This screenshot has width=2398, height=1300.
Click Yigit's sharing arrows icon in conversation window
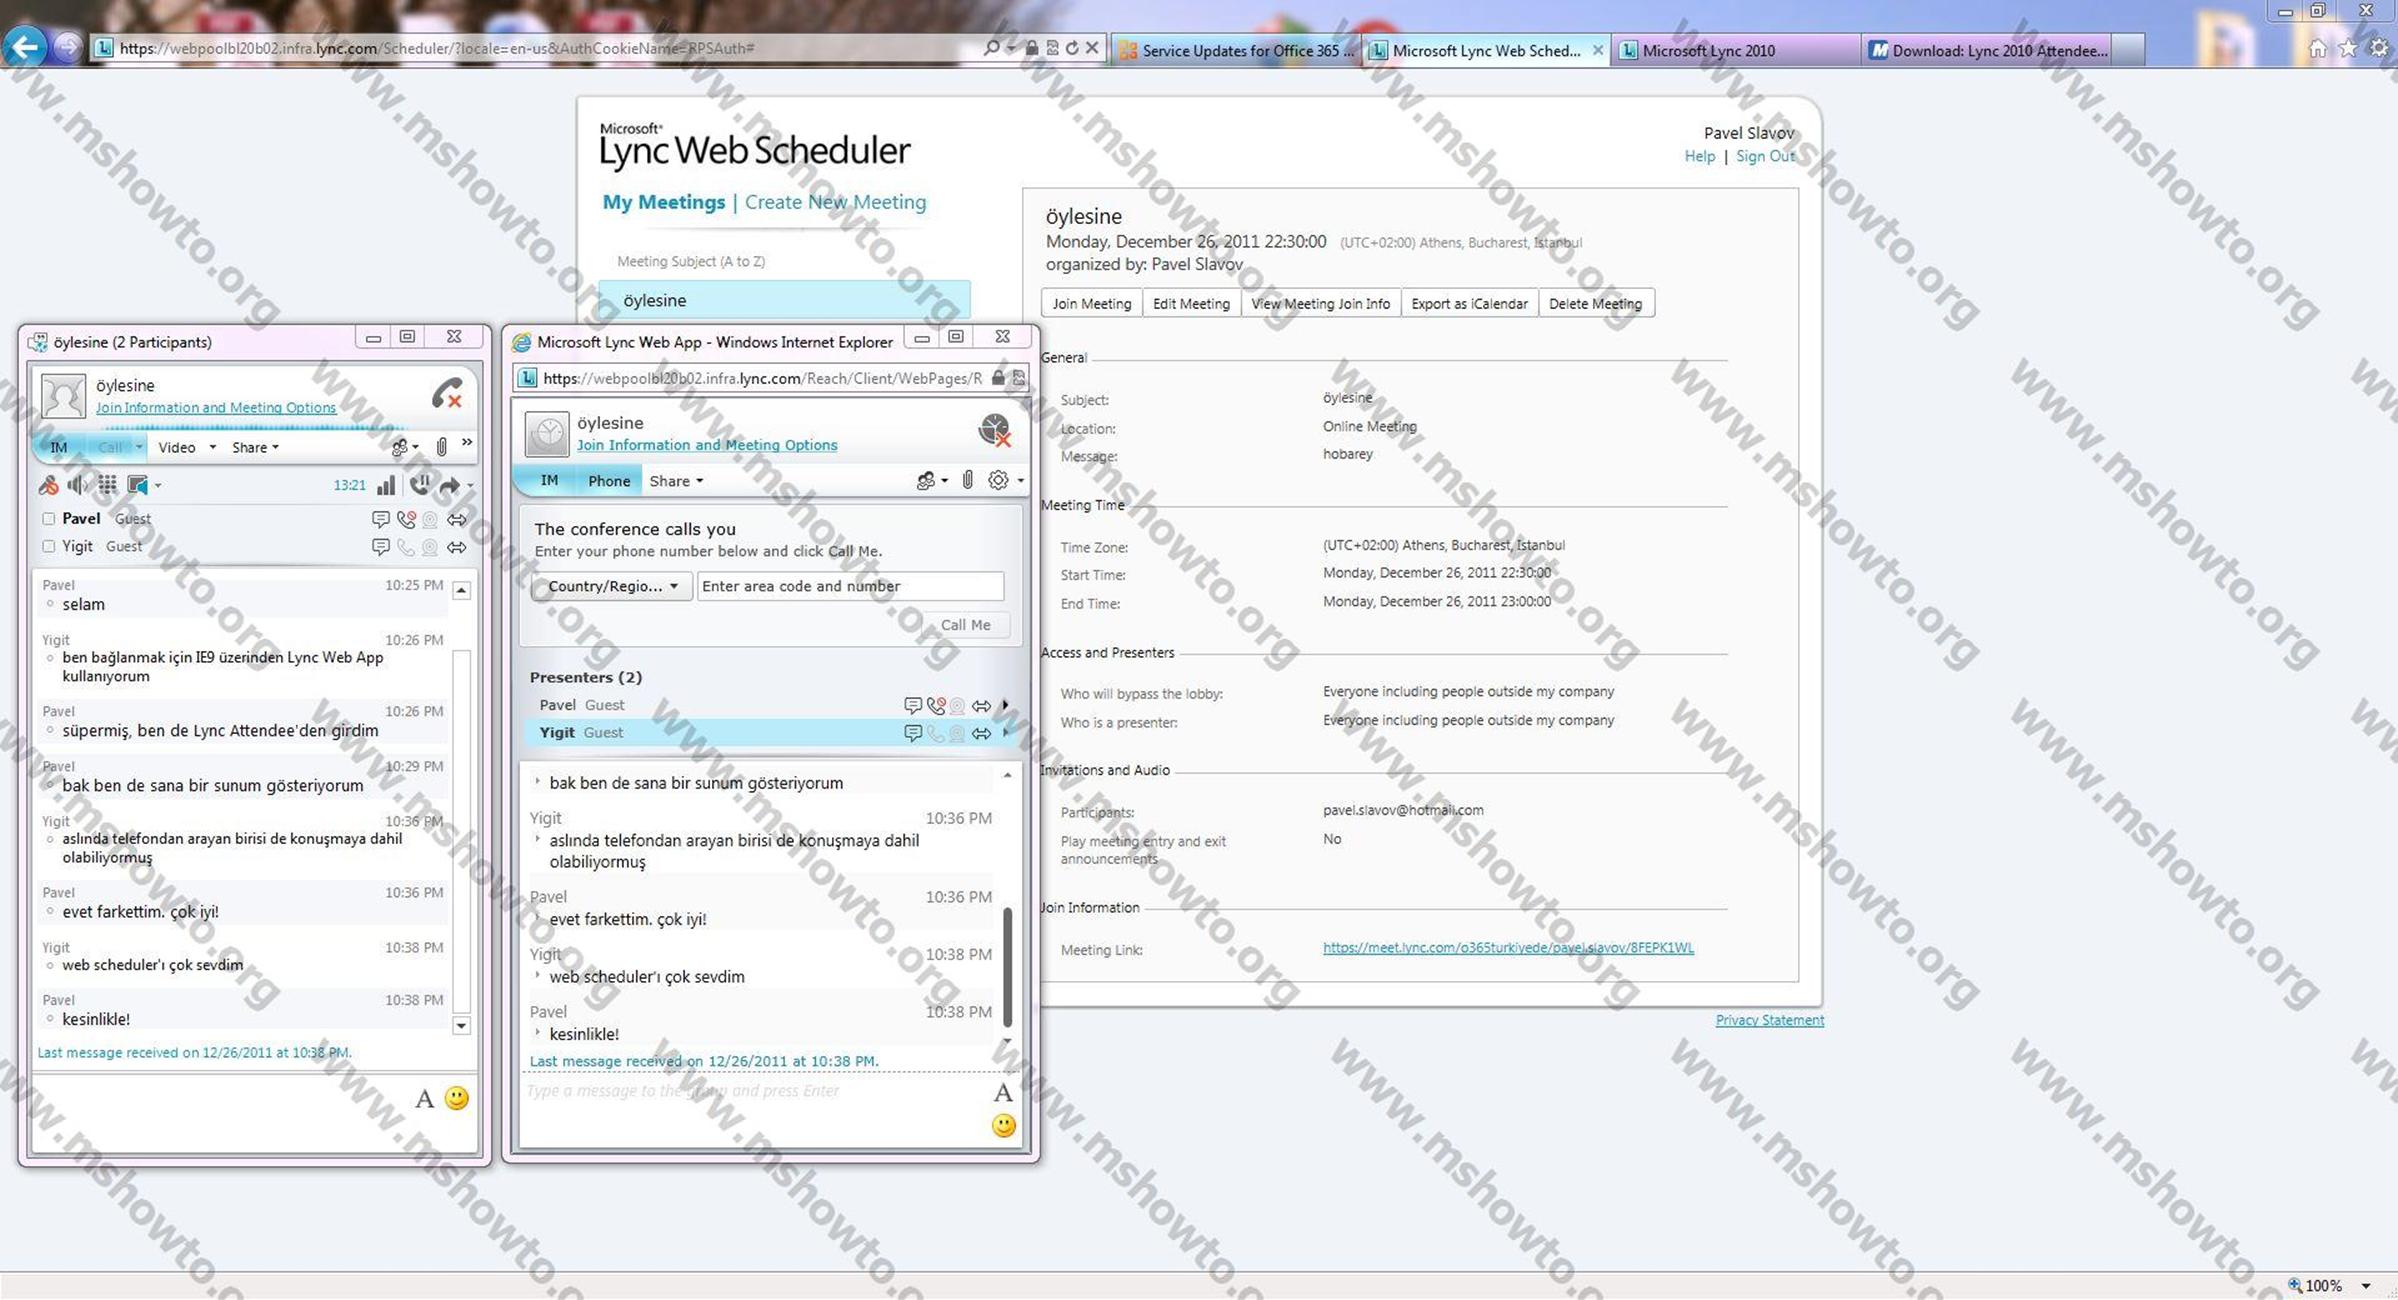[x=457, y=547]
